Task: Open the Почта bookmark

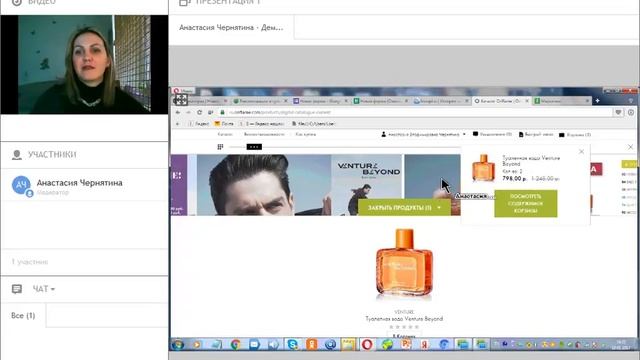Action: 224,124
